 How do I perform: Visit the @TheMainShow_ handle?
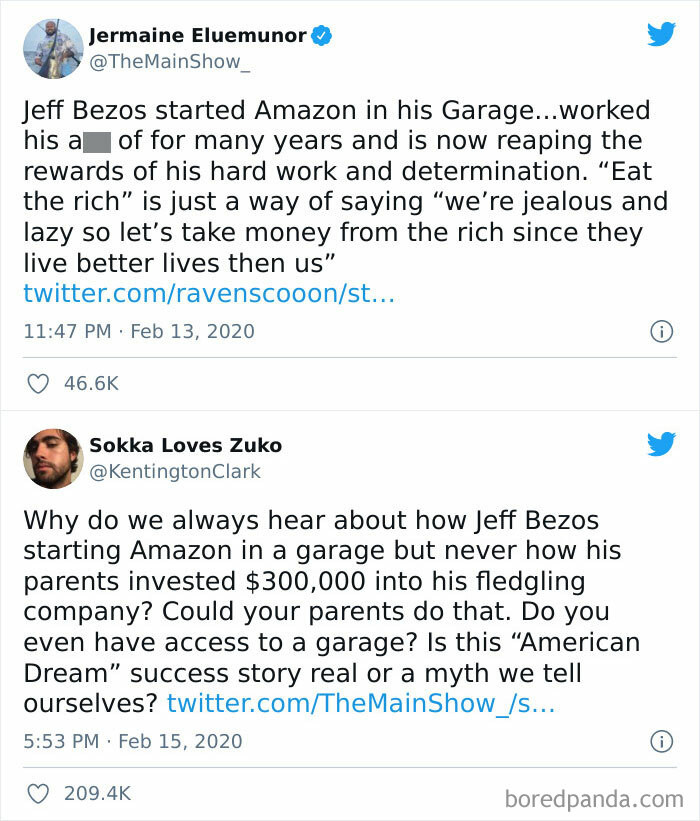[165, 61]
